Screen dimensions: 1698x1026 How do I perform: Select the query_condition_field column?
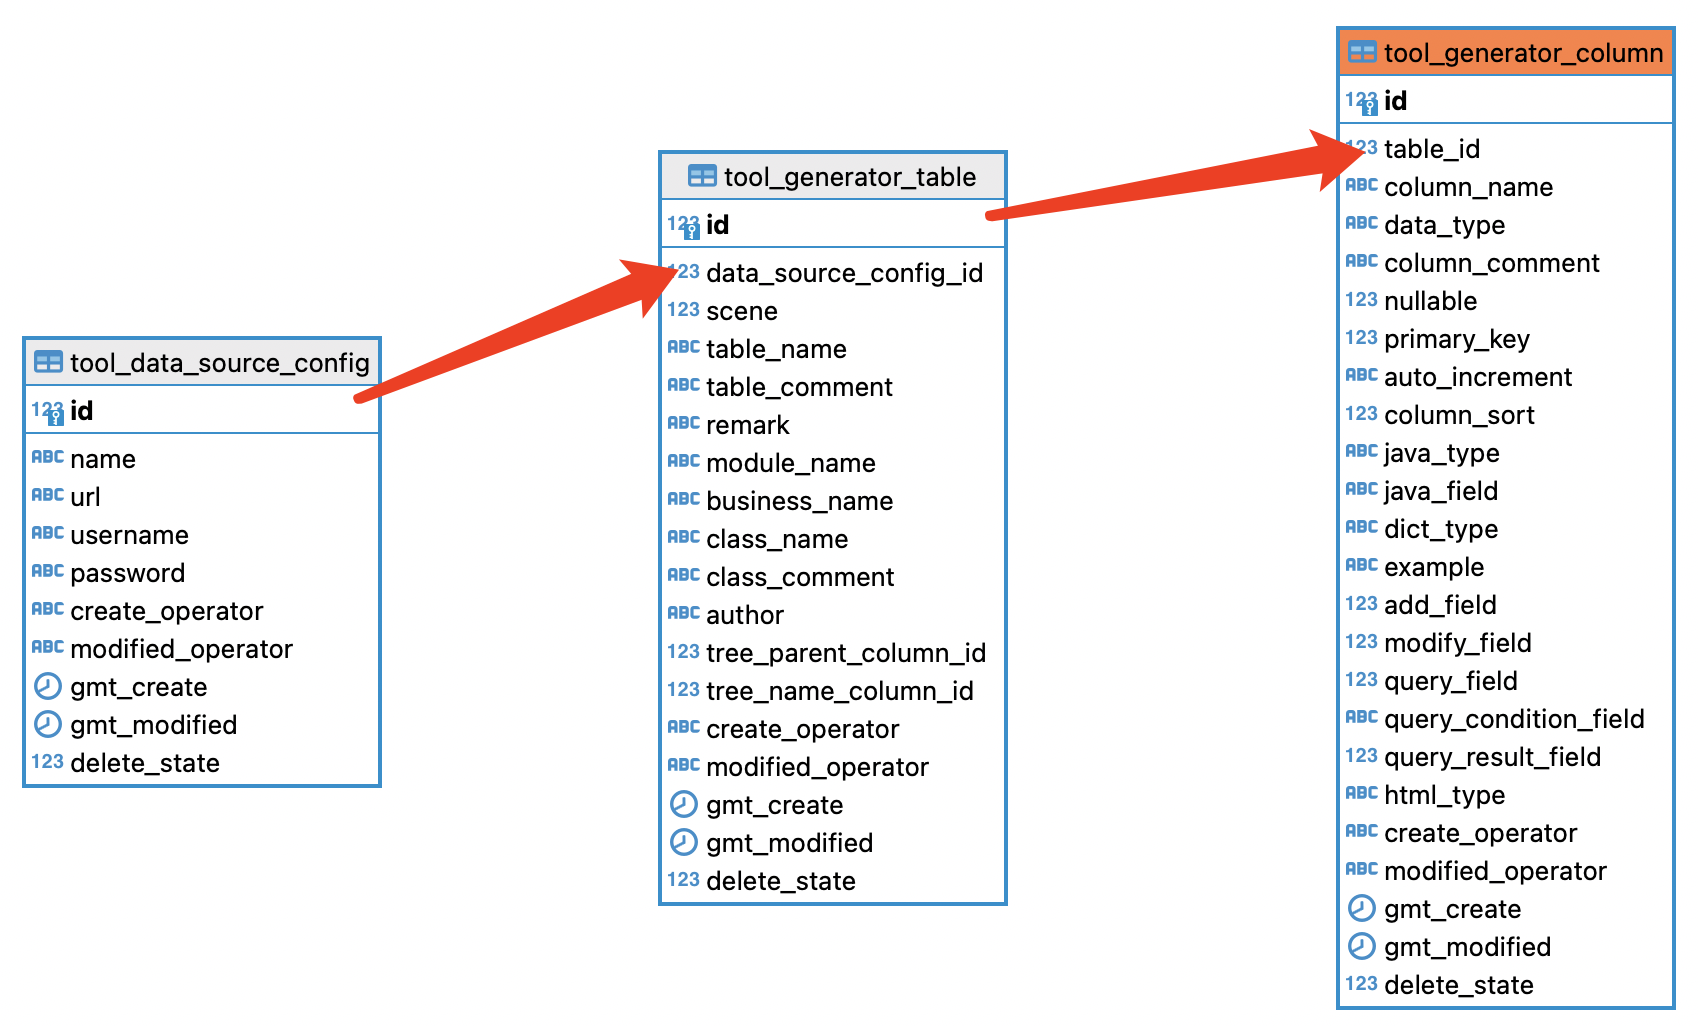click(1515, 719)
